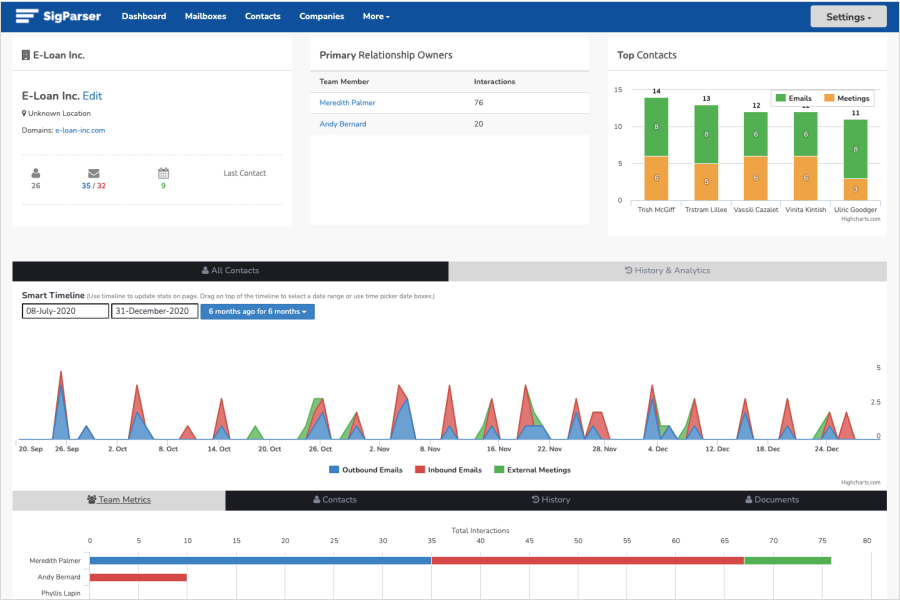Click Vassili Cazalet's orange meetings bar segment
This screenshot has width=900, height=600.
(755, 179)
